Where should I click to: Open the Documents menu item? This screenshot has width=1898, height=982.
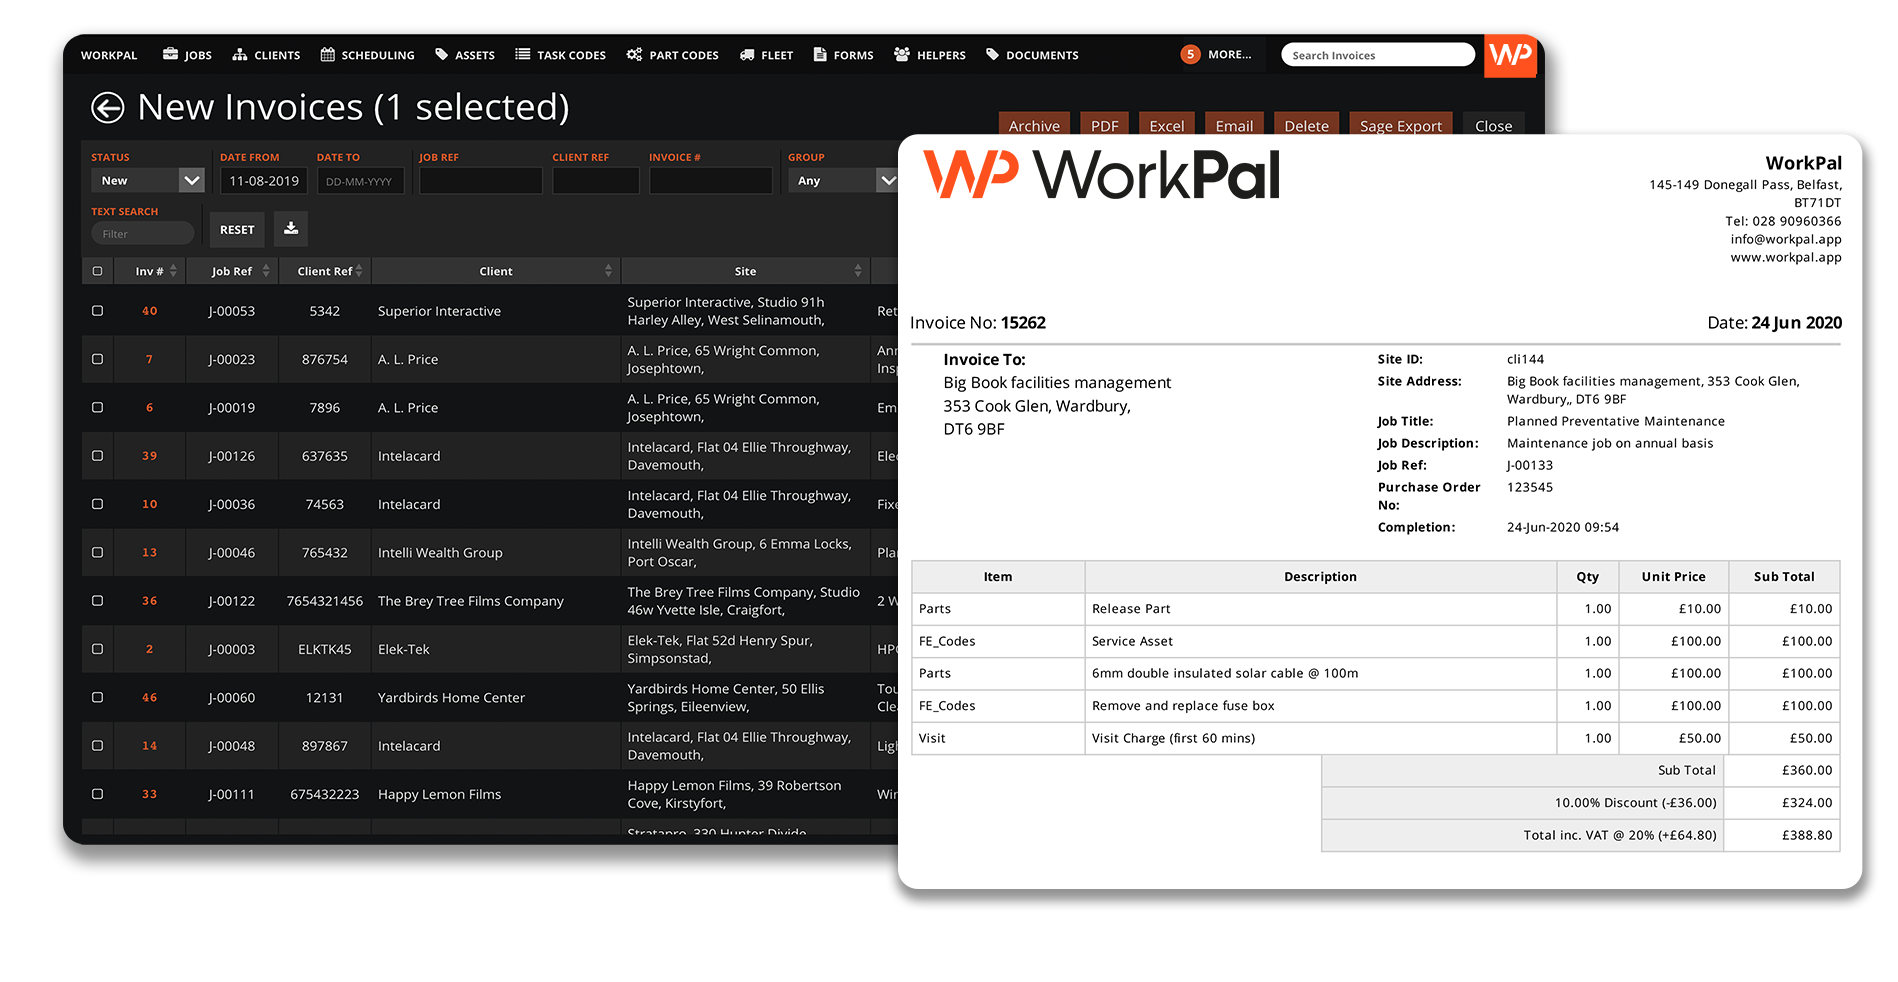[x=1032, y=55]
